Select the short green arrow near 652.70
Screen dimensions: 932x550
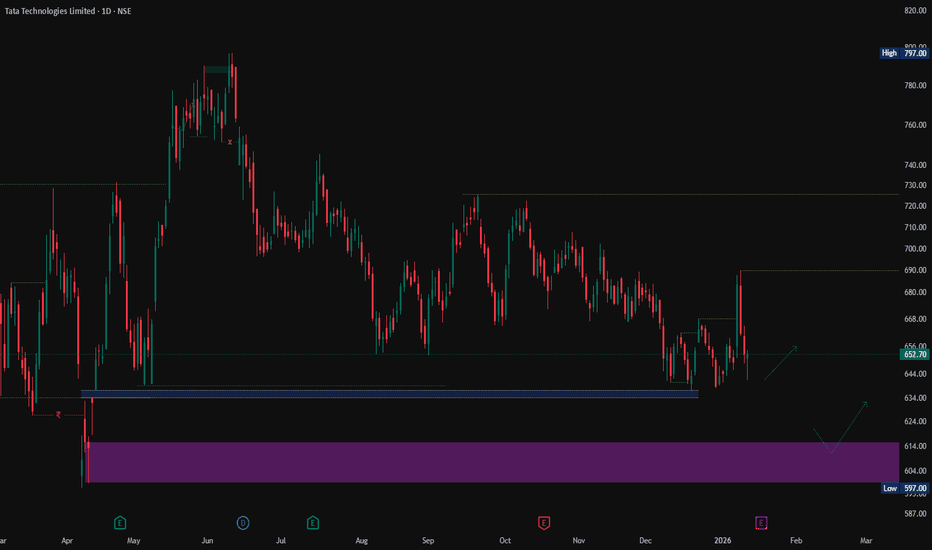tap(781, 362)
